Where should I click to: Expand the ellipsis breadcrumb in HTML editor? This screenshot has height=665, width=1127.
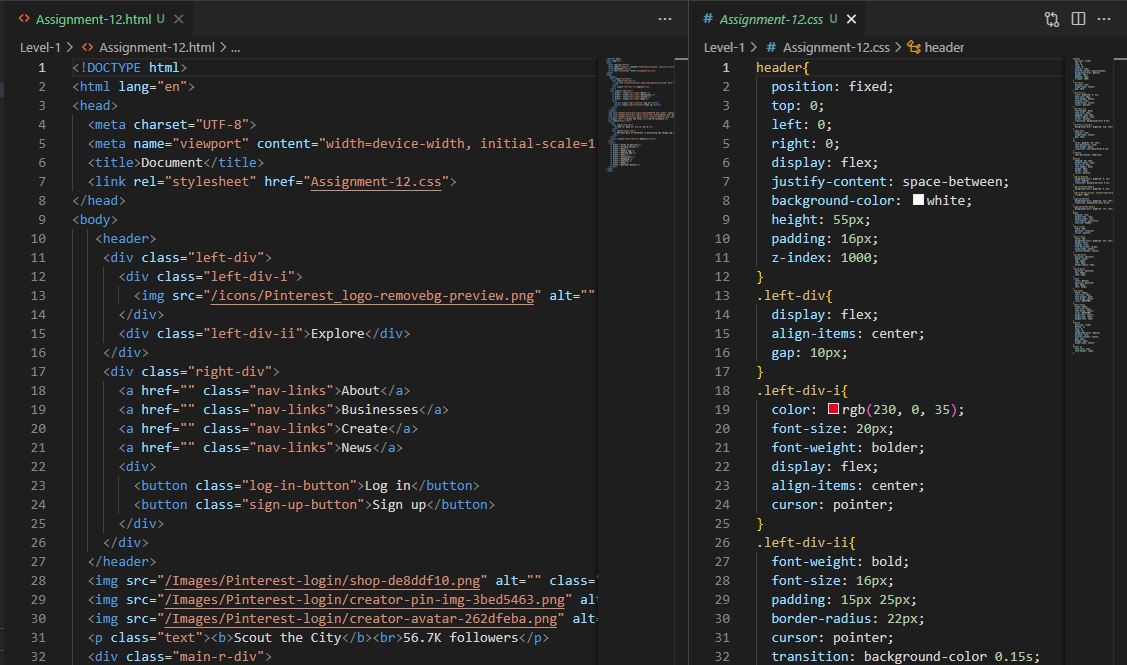(x=236, y=47)
